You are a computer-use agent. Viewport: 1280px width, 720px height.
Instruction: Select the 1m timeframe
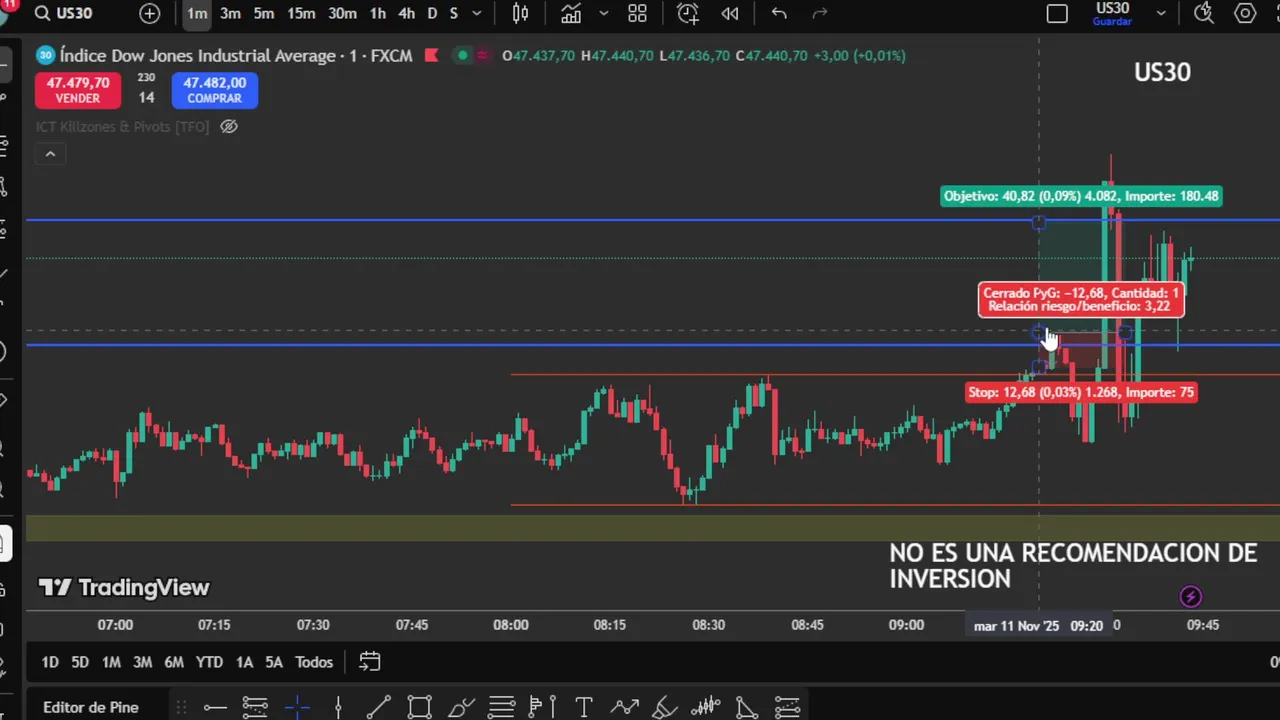click(197, 13)
